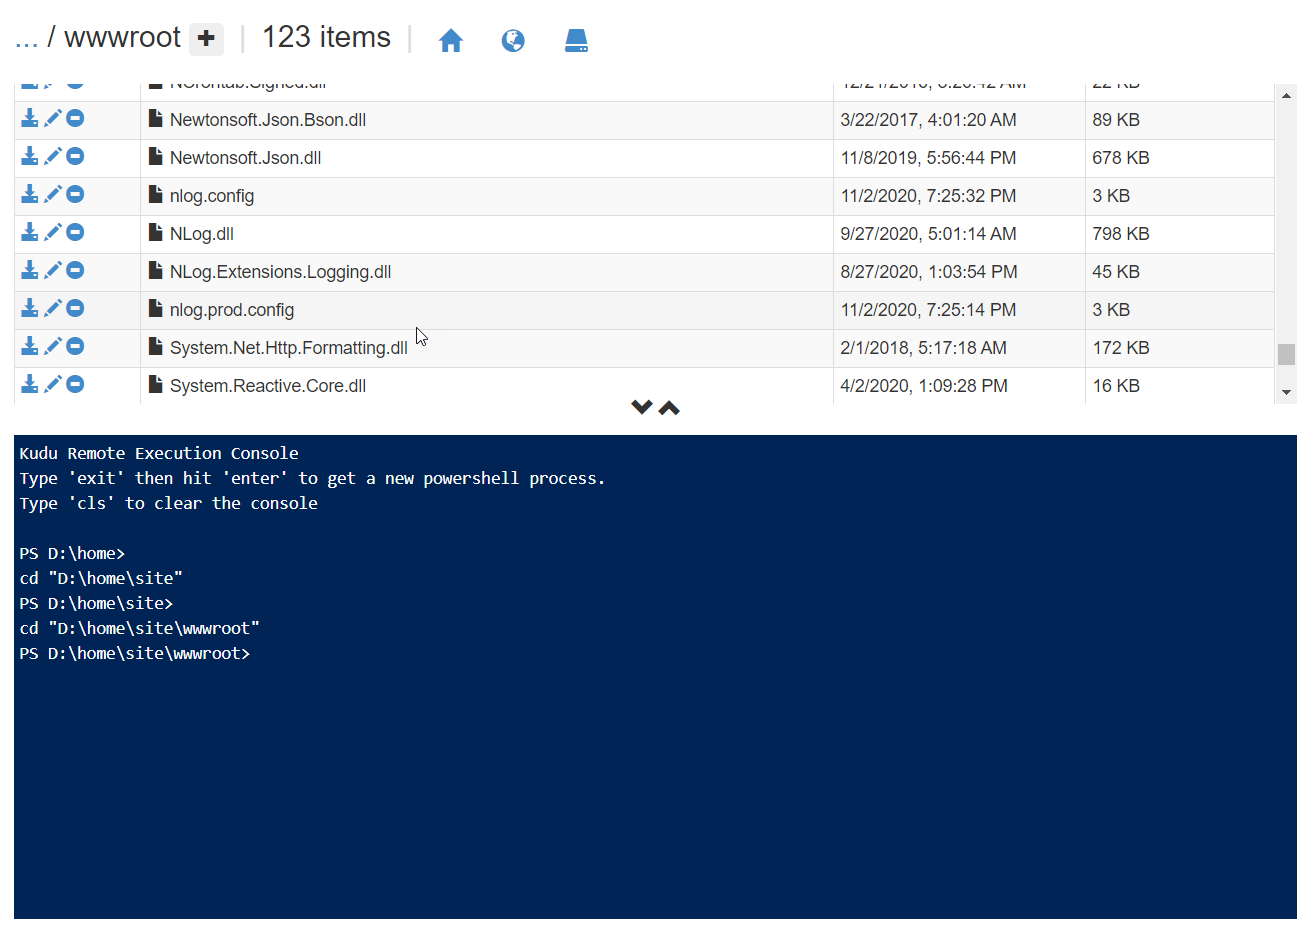Delete NLog.Extensions.Logging.dll with minus icon

click(x=75, y=270)
